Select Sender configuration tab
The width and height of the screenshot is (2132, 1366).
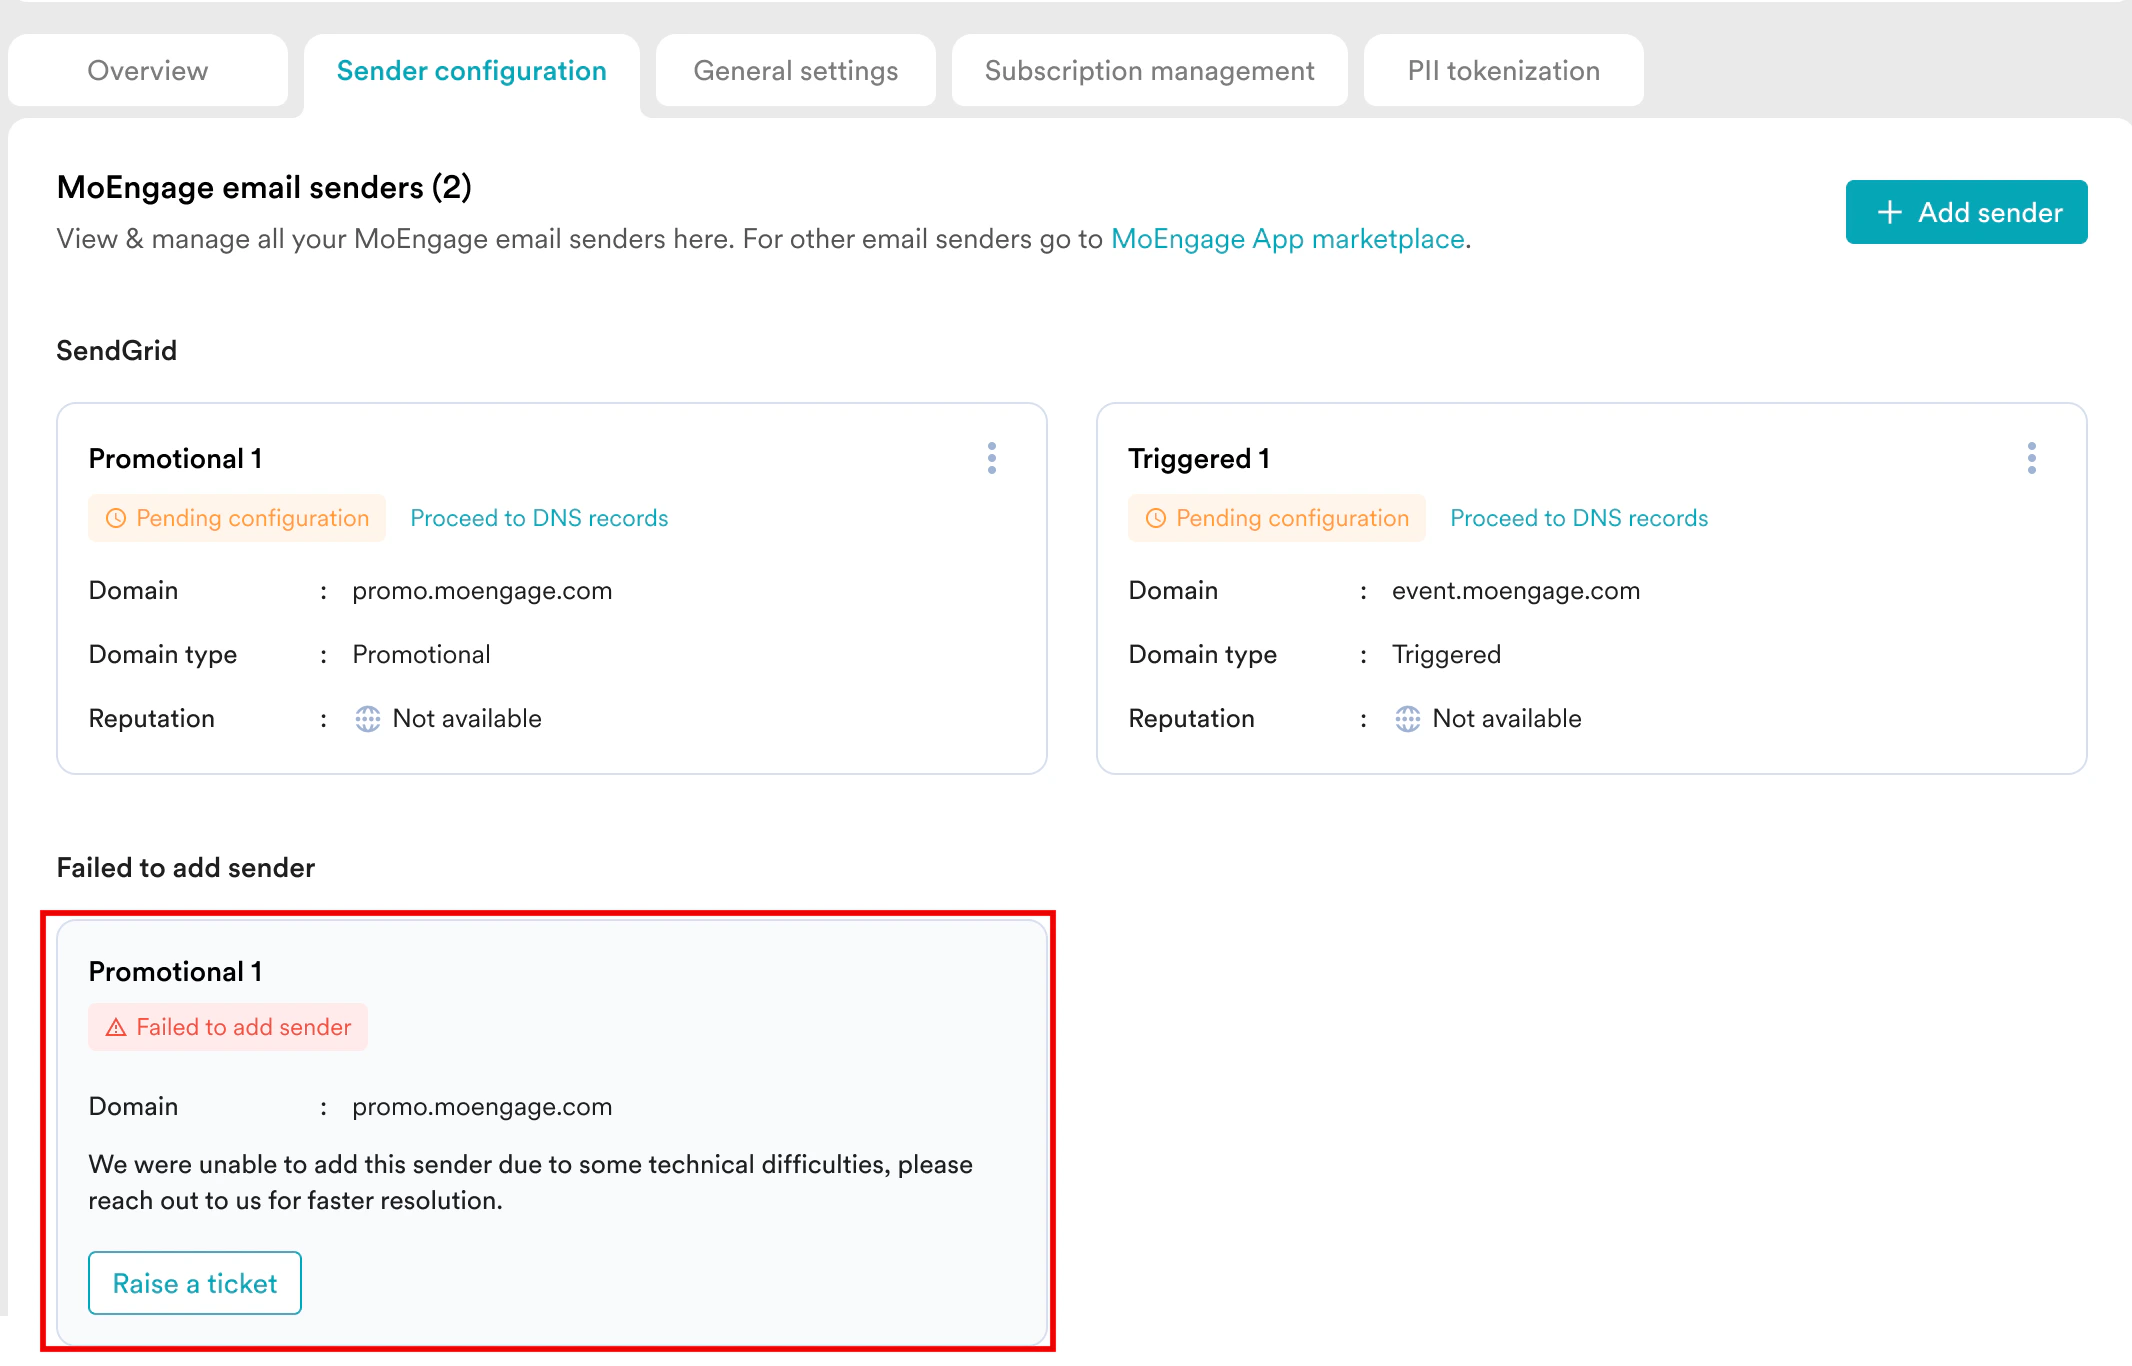pyautogui.click(x=471, y=71)
